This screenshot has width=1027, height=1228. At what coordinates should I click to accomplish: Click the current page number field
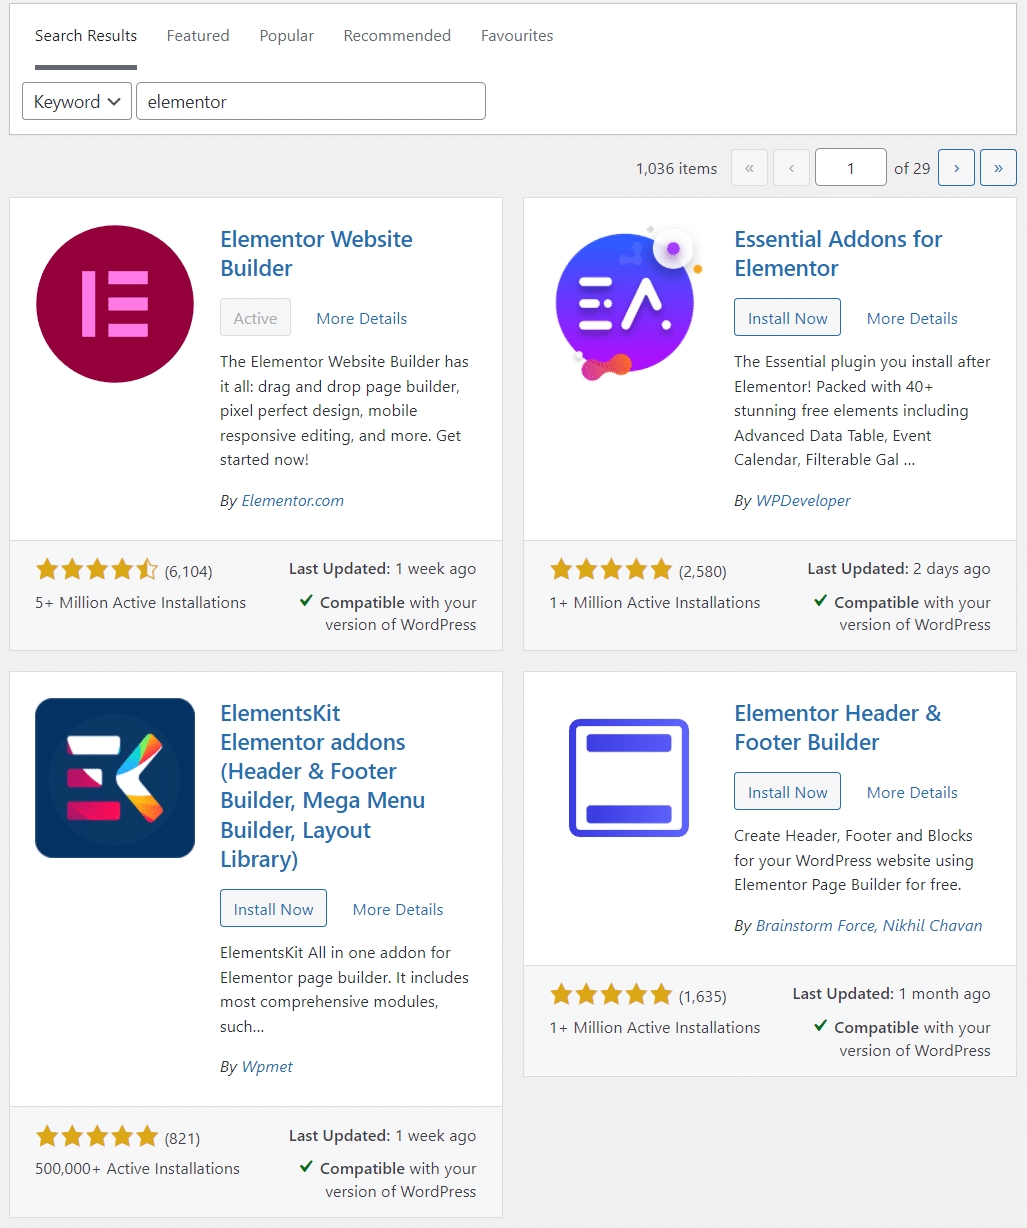click(850, 168)
